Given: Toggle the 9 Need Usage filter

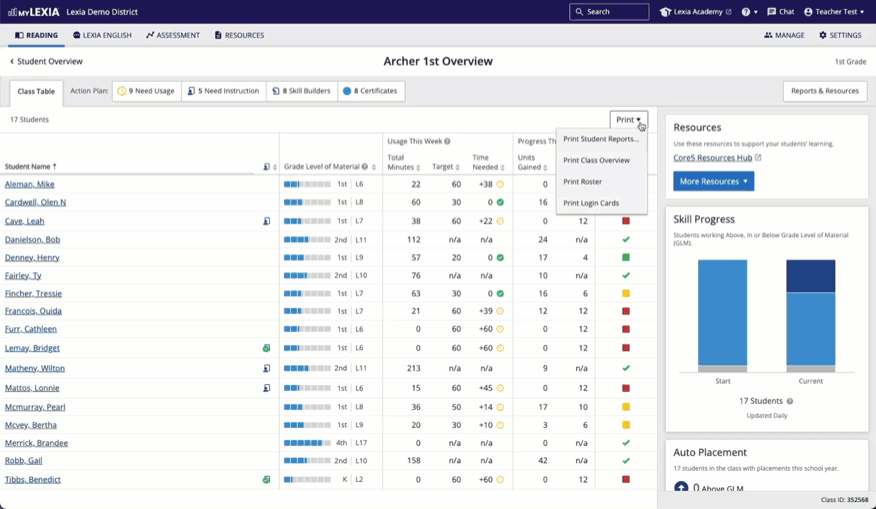Looking at the screenshot, I should [146, 91].
